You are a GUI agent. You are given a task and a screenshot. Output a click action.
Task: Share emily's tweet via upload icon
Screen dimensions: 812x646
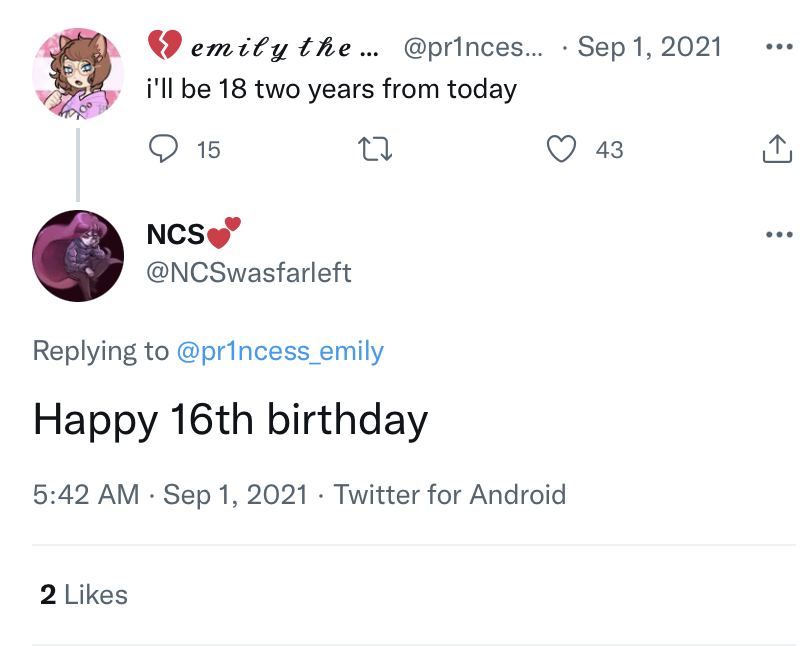[776, 150]
